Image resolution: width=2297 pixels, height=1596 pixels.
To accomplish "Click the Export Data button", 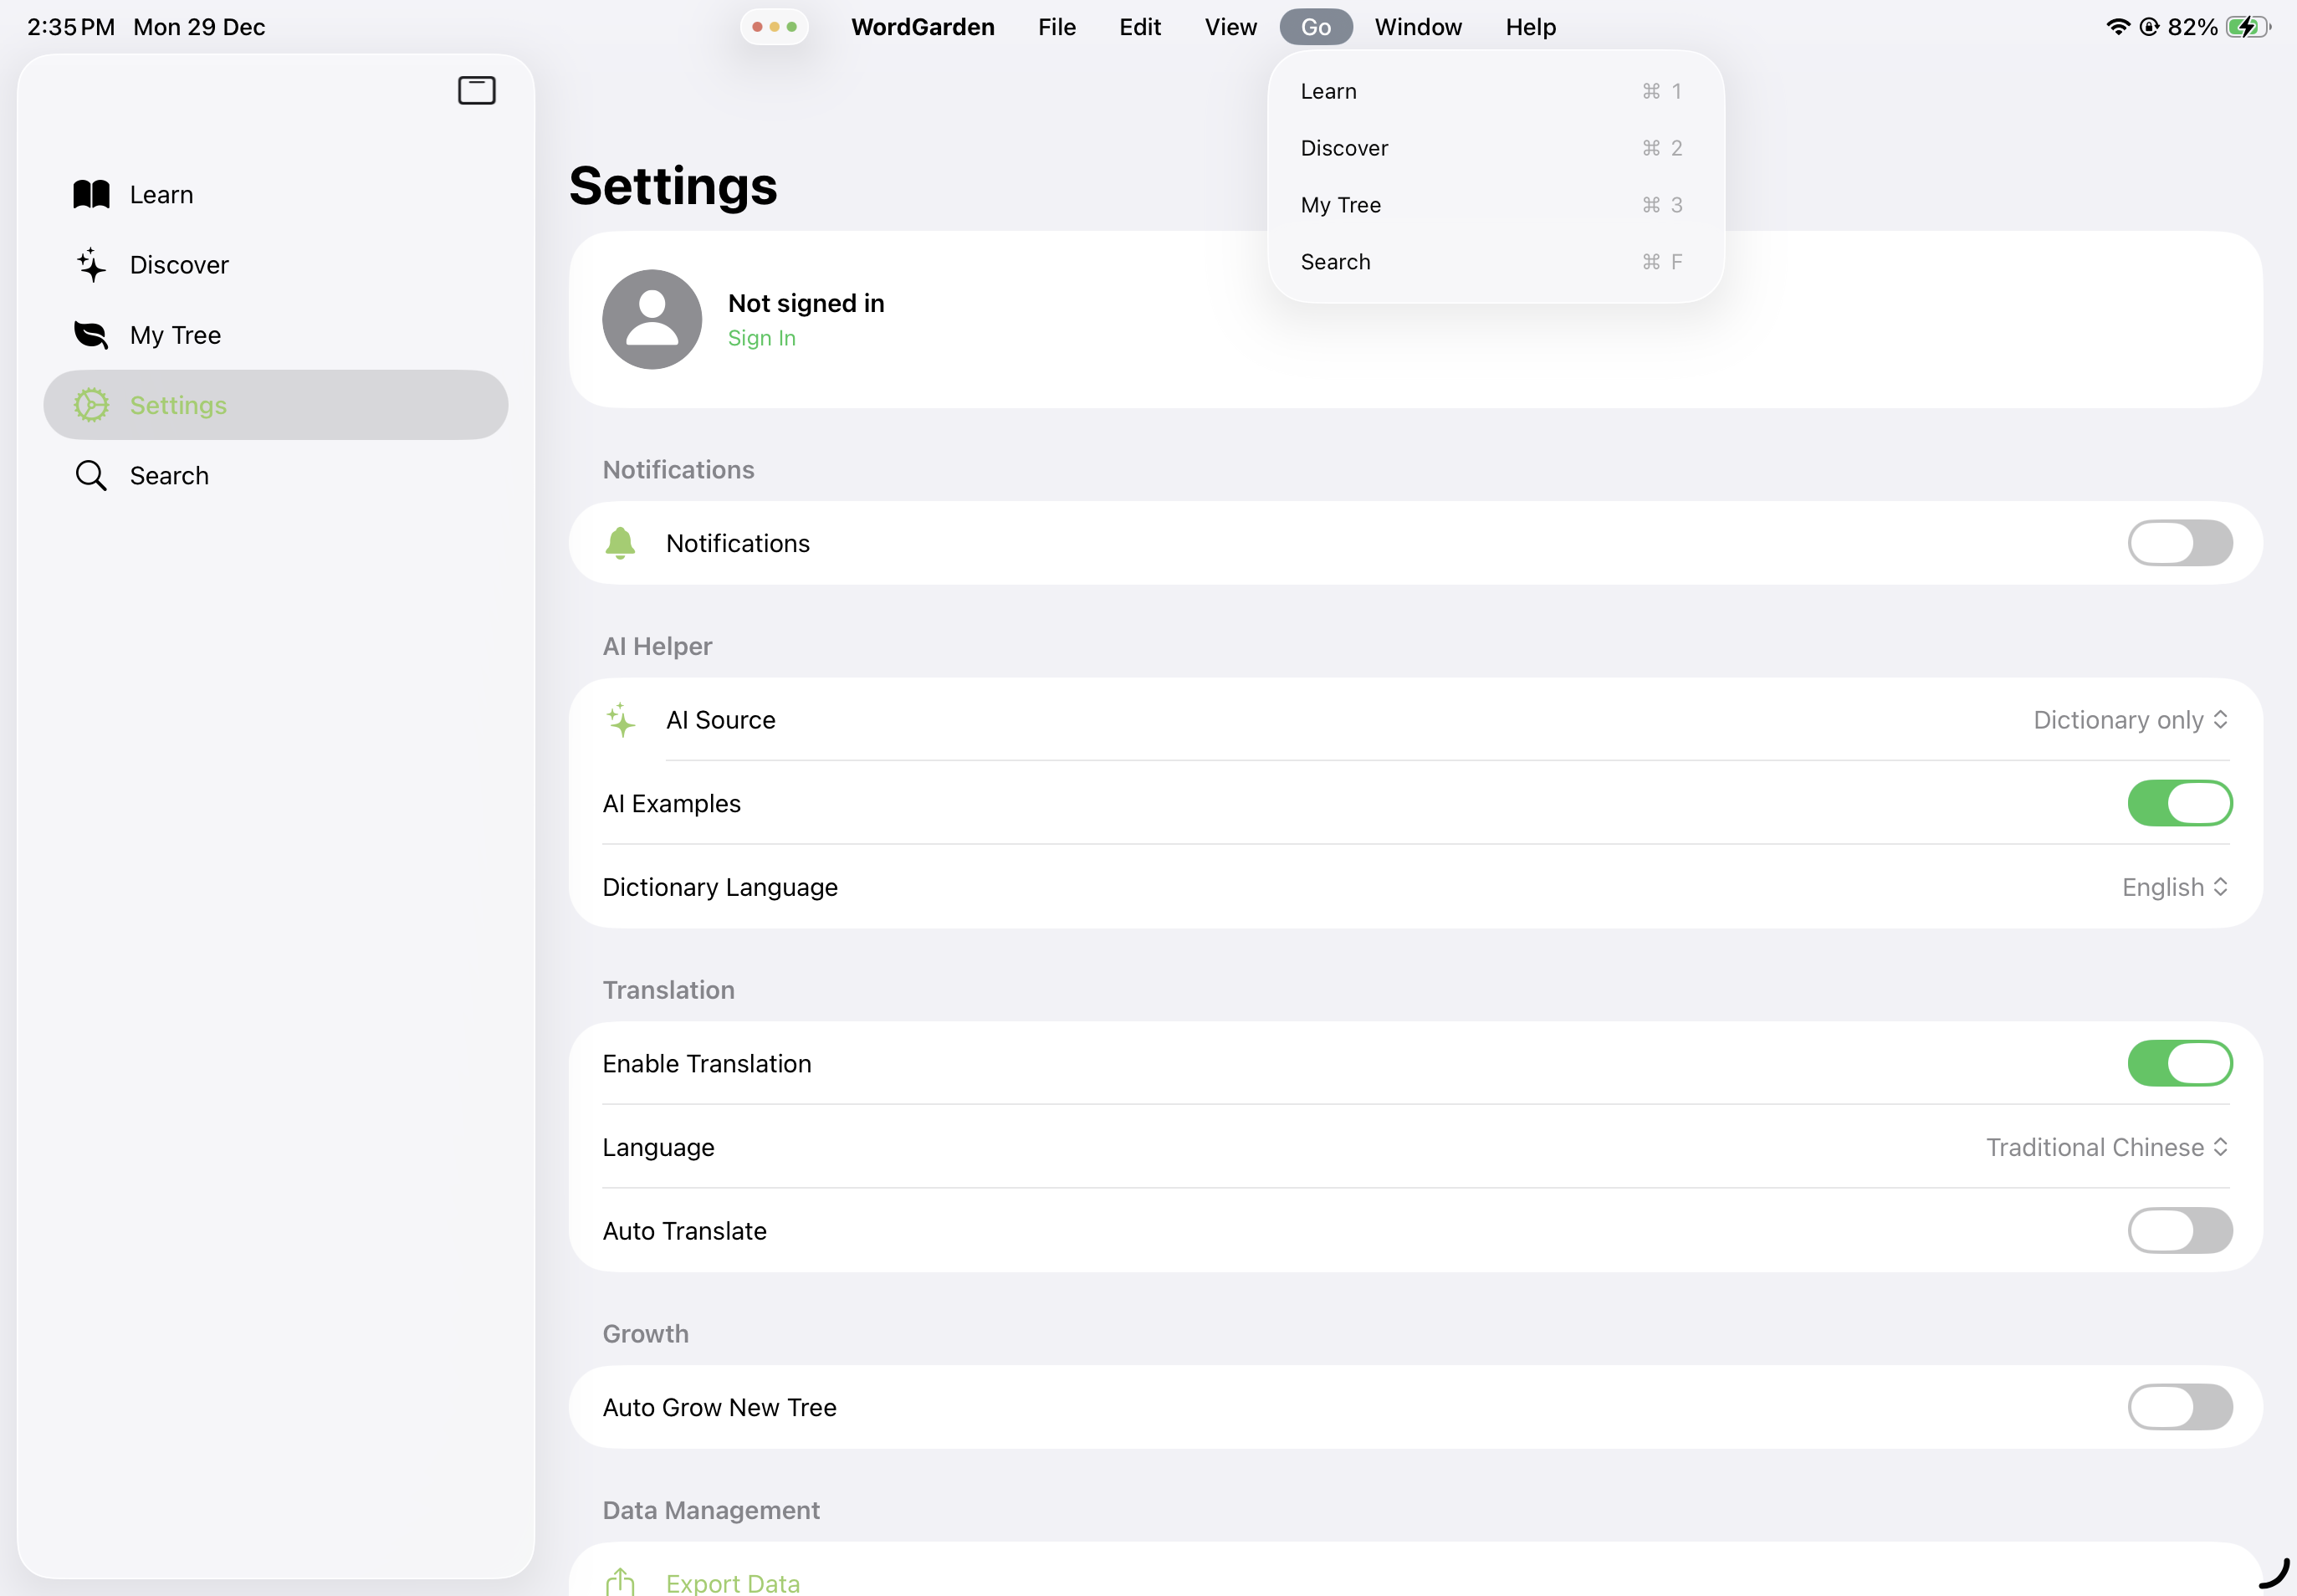I will [733, 1582].
